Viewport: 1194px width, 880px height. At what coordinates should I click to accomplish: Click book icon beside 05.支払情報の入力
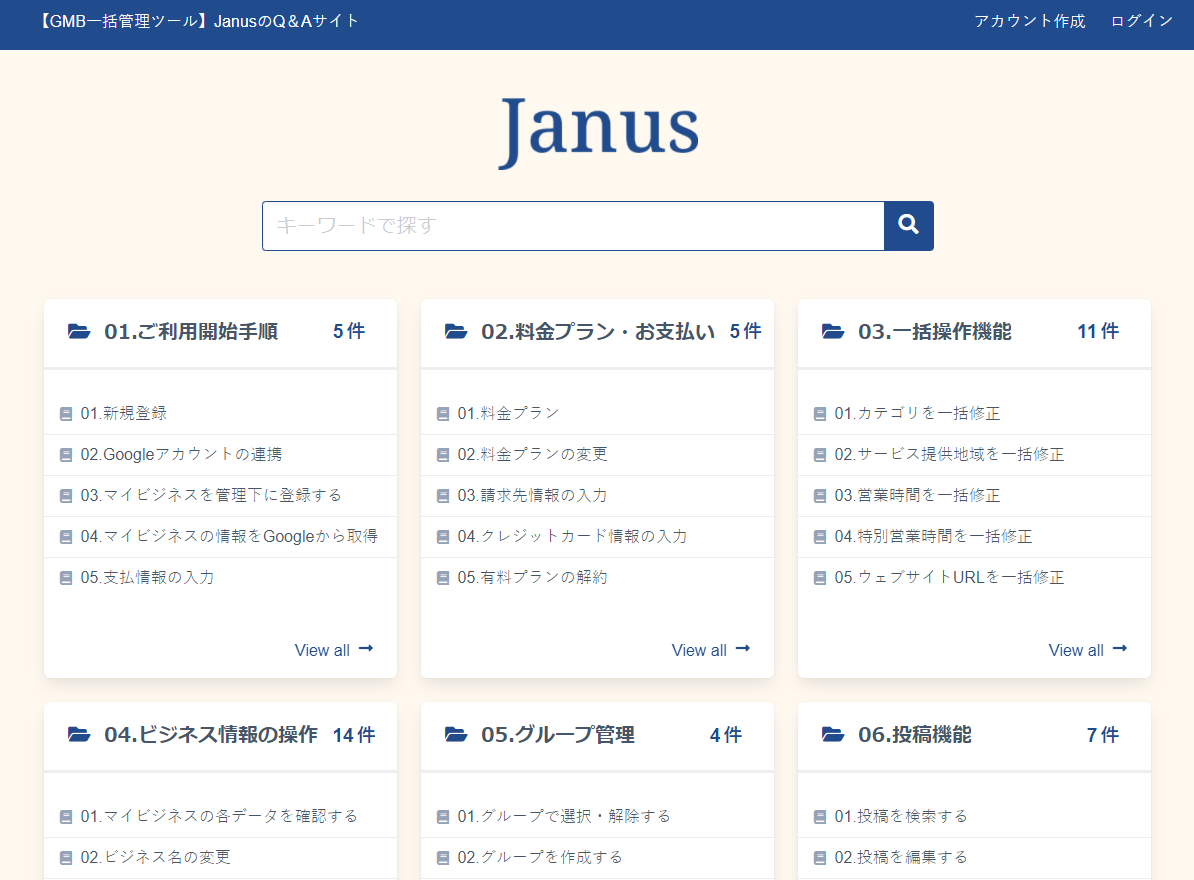(x=66, y=579)
